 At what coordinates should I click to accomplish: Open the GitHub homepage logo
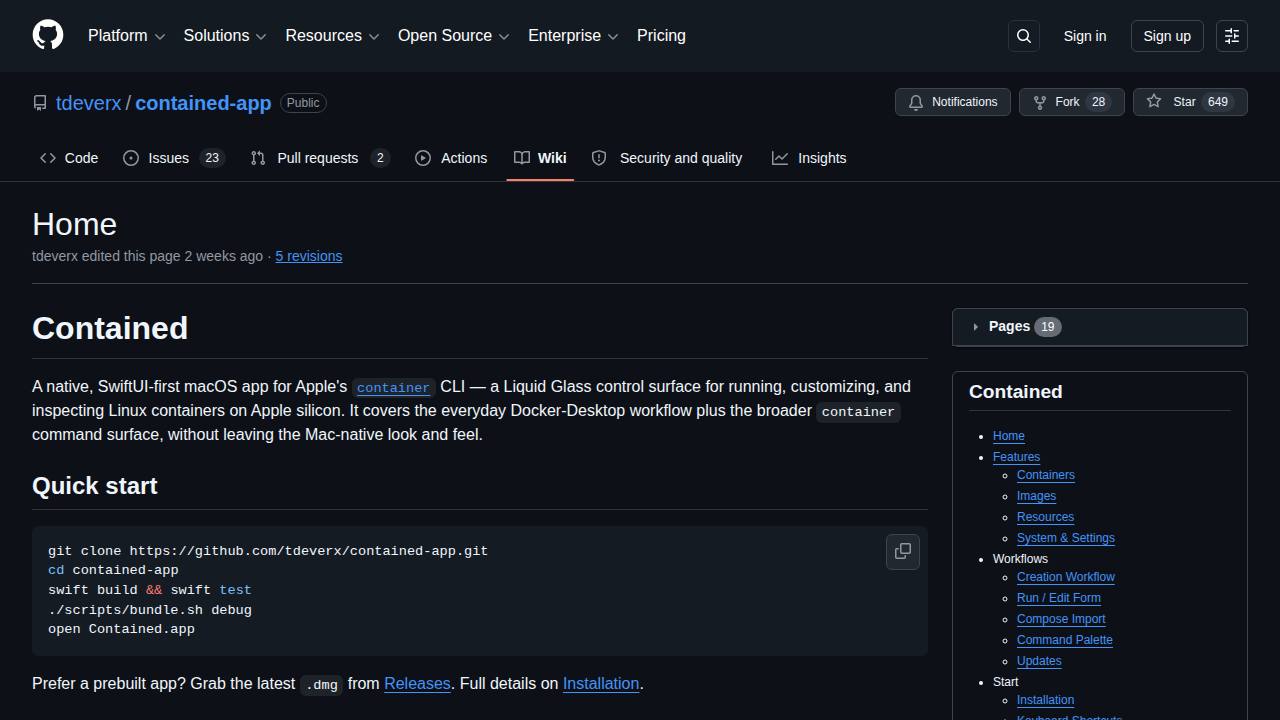(x=48, y=35)
